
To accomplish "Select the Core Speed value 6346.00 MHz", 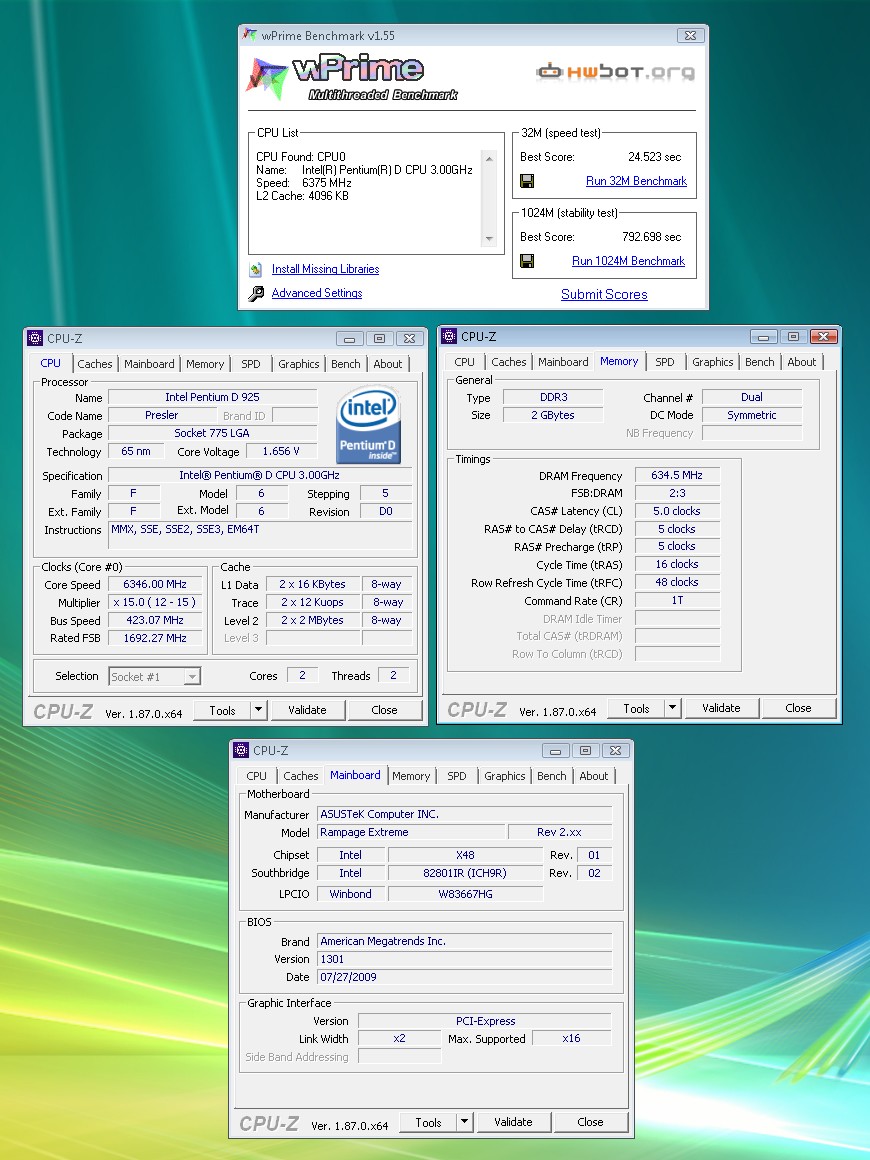I will point(155,584).
